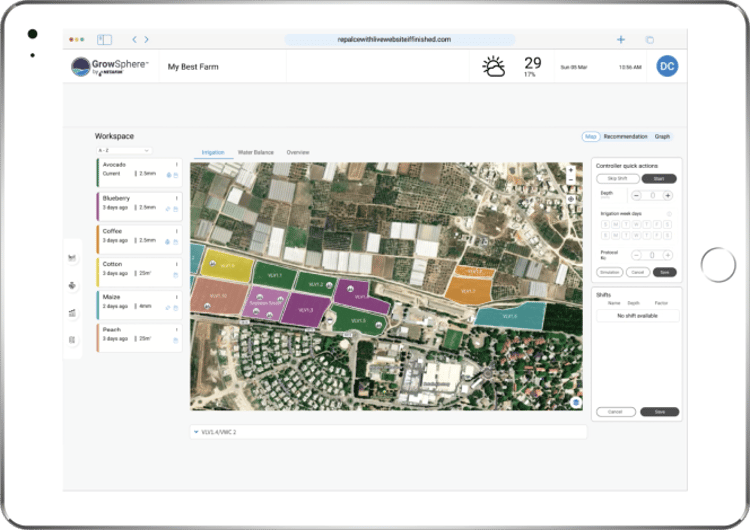Open the Overview tab

click(x=298, y=152)
